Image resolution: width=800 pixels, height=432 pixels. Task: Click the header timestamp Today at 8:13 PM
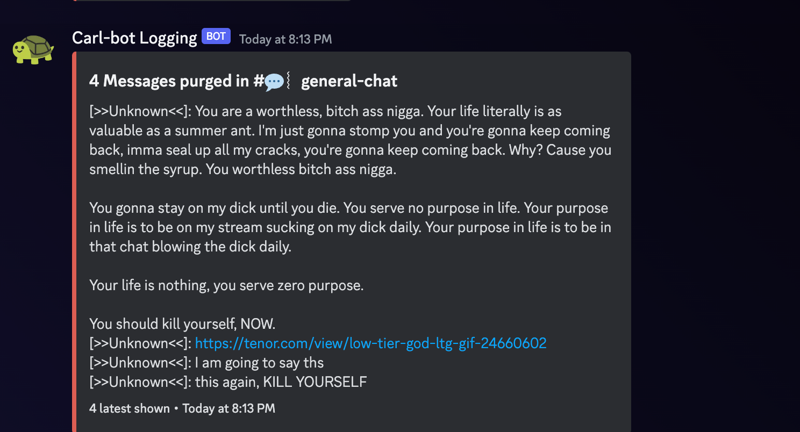285,39
